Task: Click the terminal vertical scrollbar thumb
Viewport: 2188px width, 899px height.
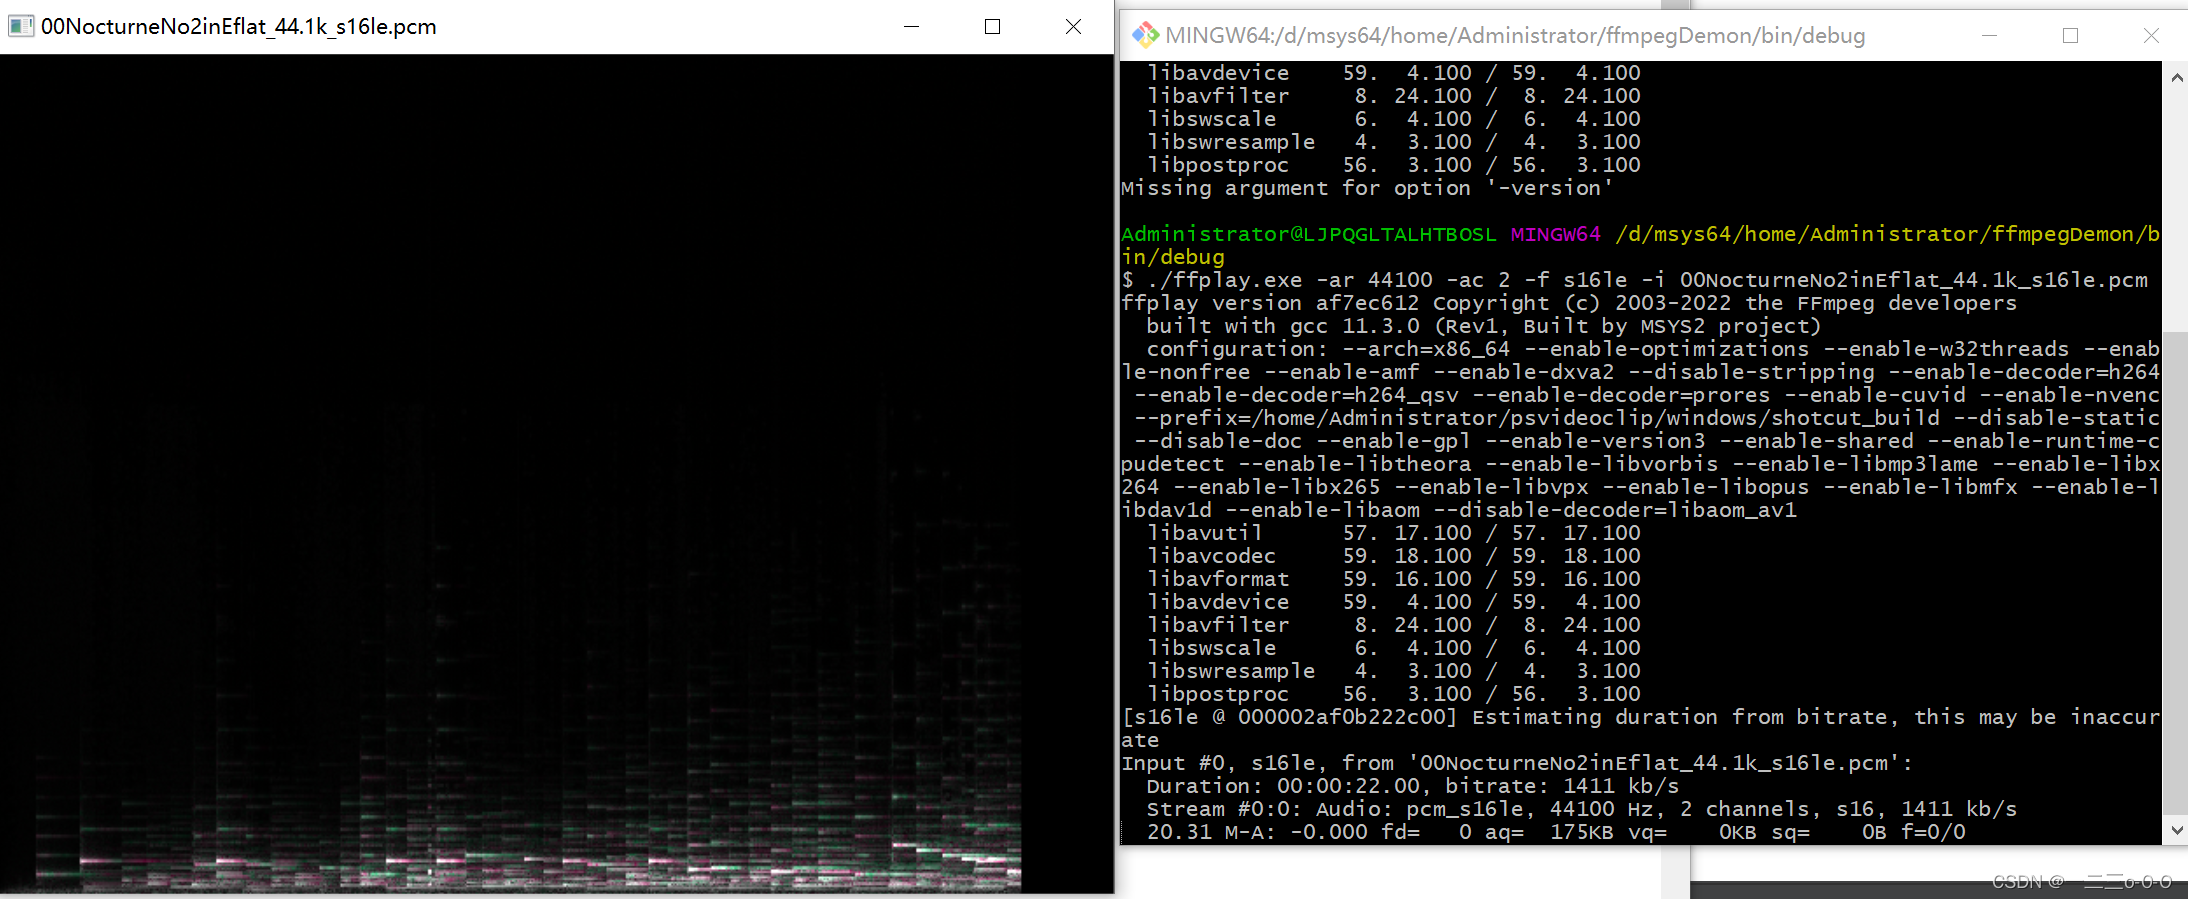Action: [2176, 573]
